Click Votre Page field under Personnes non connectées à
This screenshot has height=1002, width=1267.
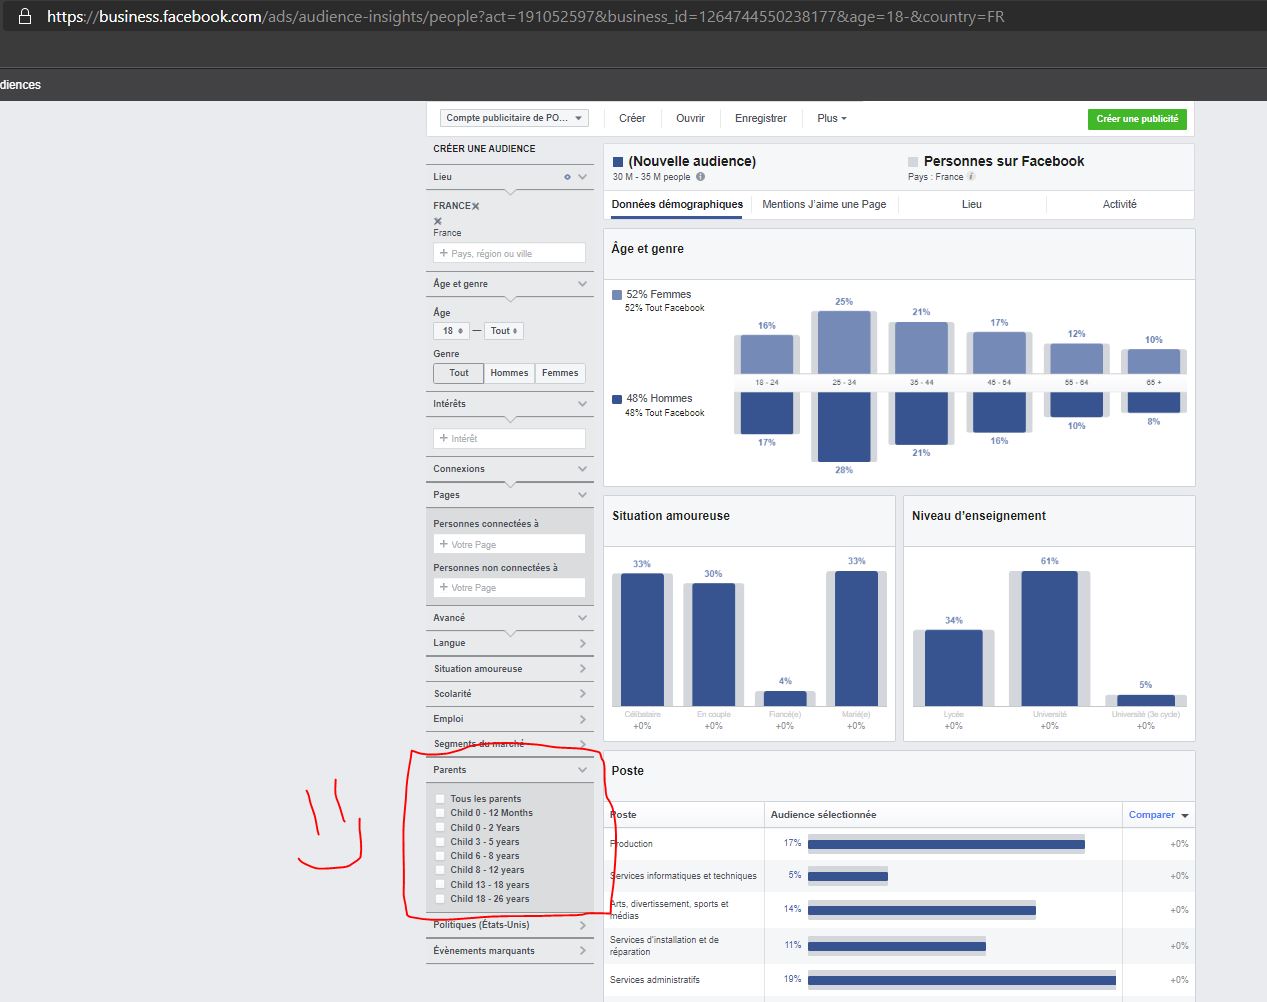tap(510, 588)
